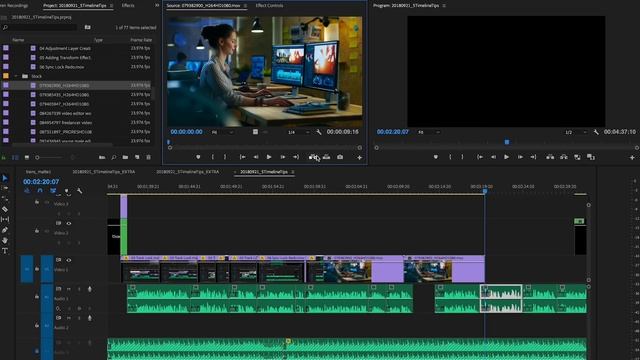
Task: Open Source monitor settings wrench
Action: [319, 132]
